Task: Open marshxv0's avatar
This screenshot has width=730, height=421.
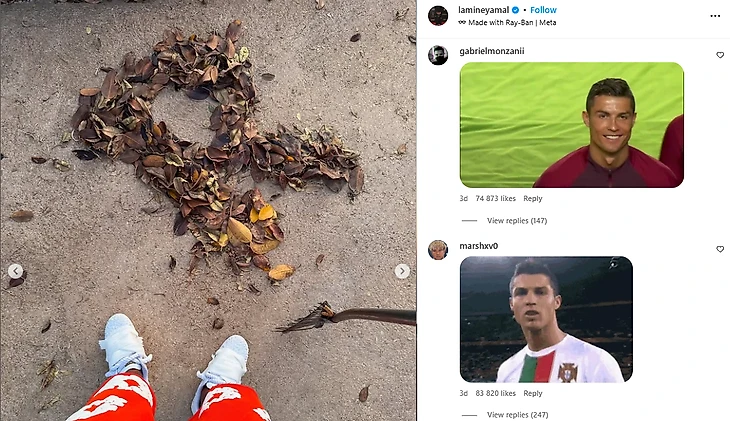Action: click(x=438, y=250)
